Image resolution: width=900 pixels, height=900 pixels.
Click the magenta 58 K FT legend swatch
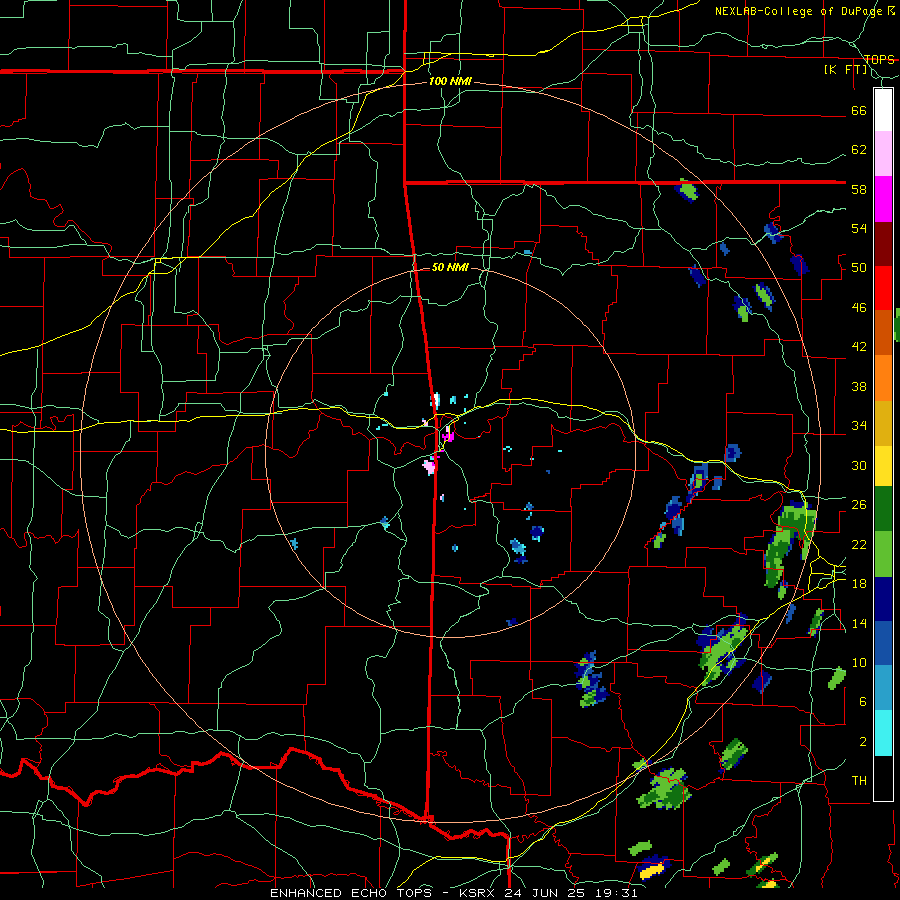883,199
